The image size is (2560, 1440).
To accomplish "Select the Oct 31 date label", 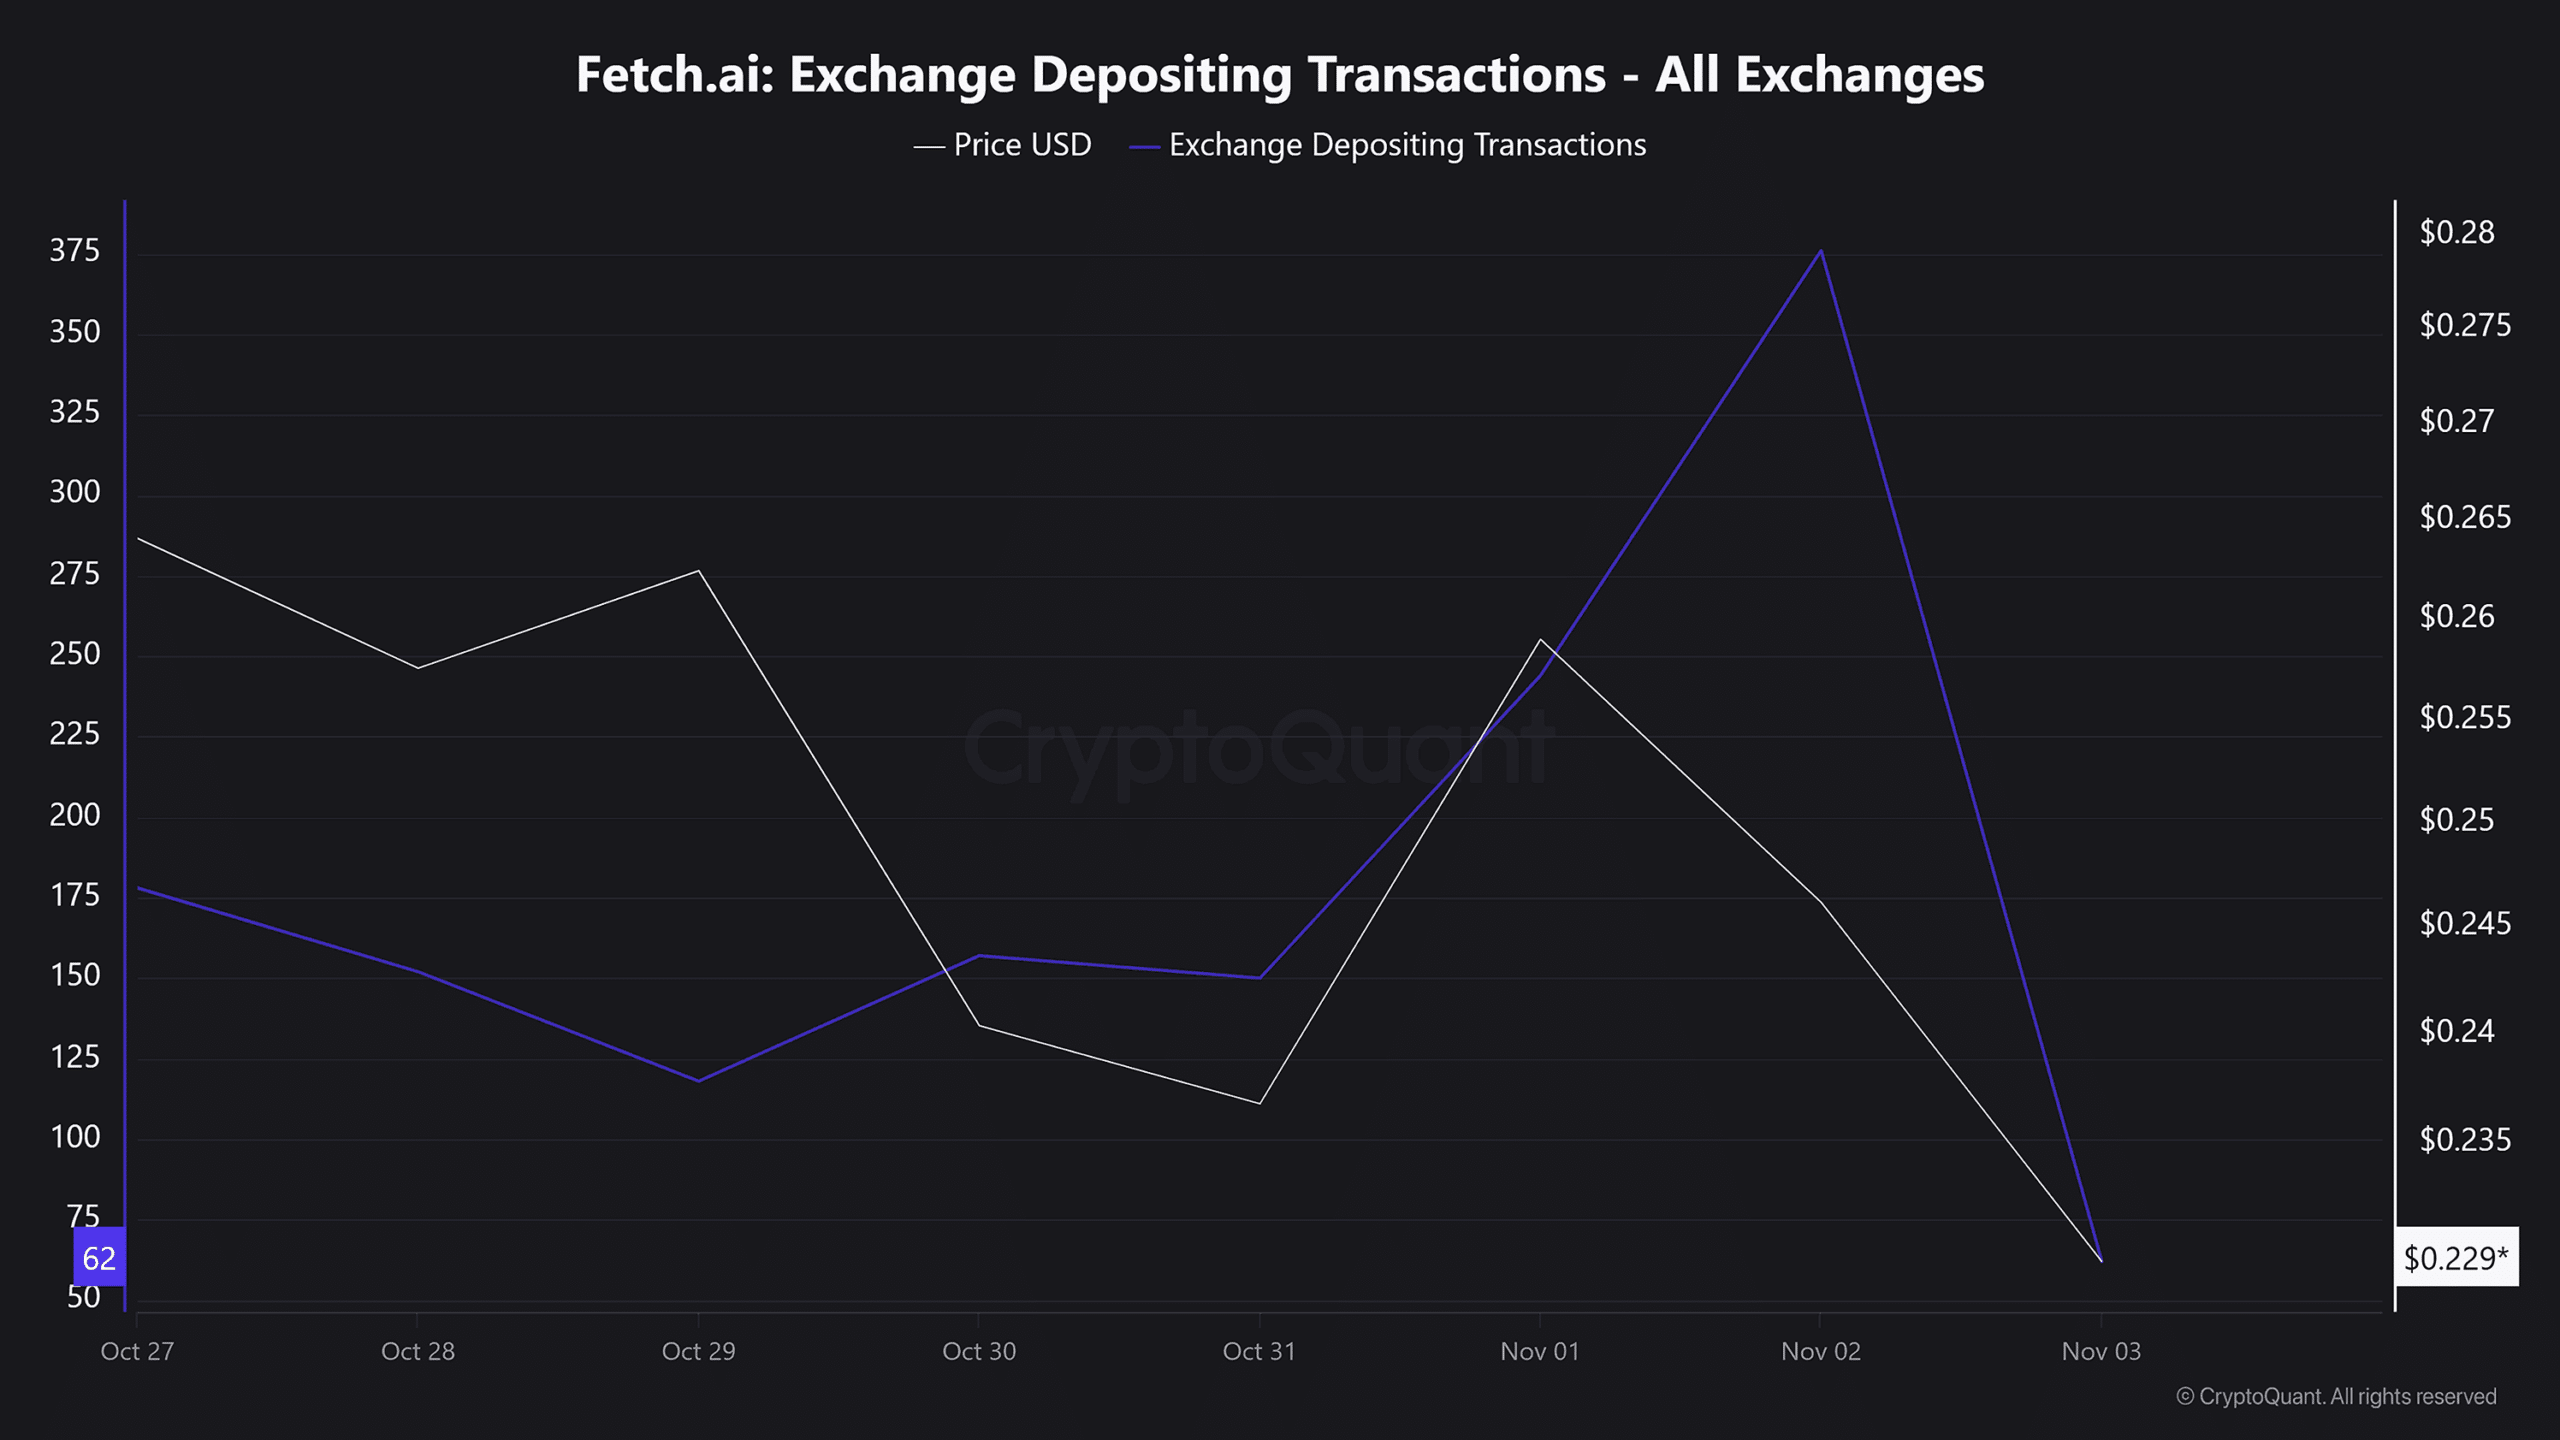I will 1259,1351.
